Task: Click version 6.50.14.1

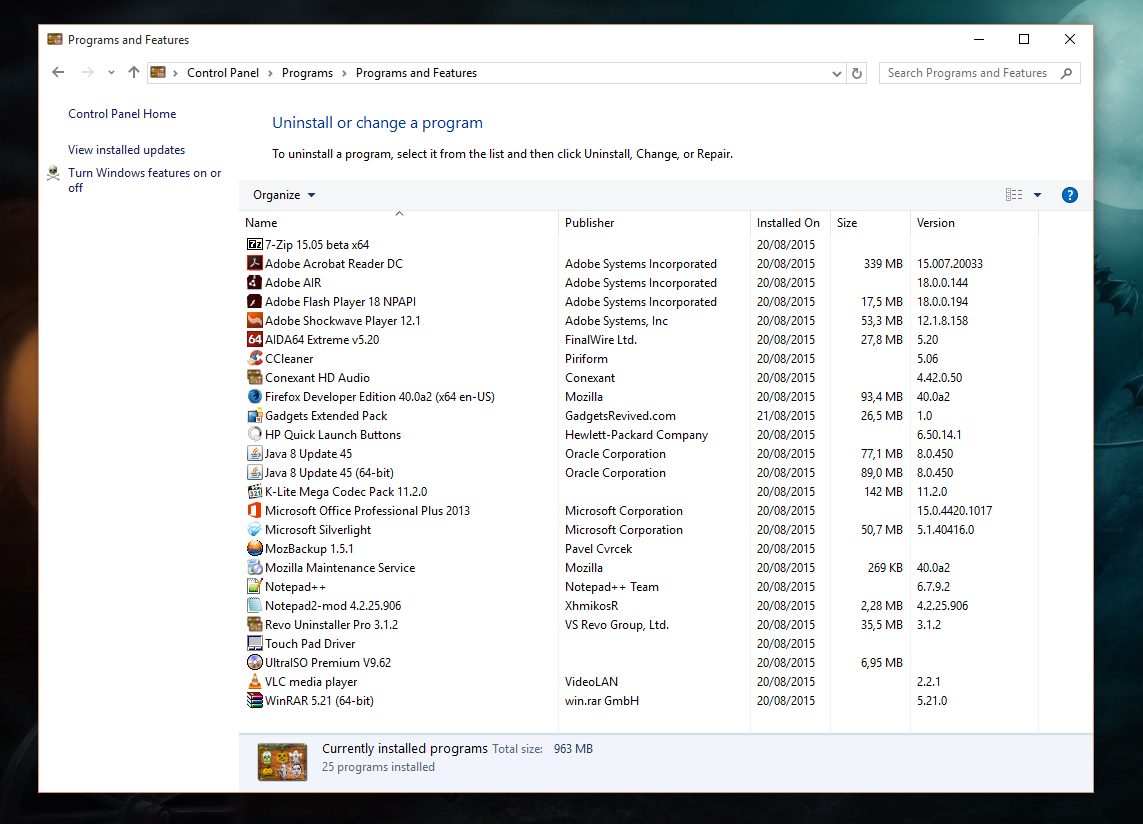Action: point(939,435)
